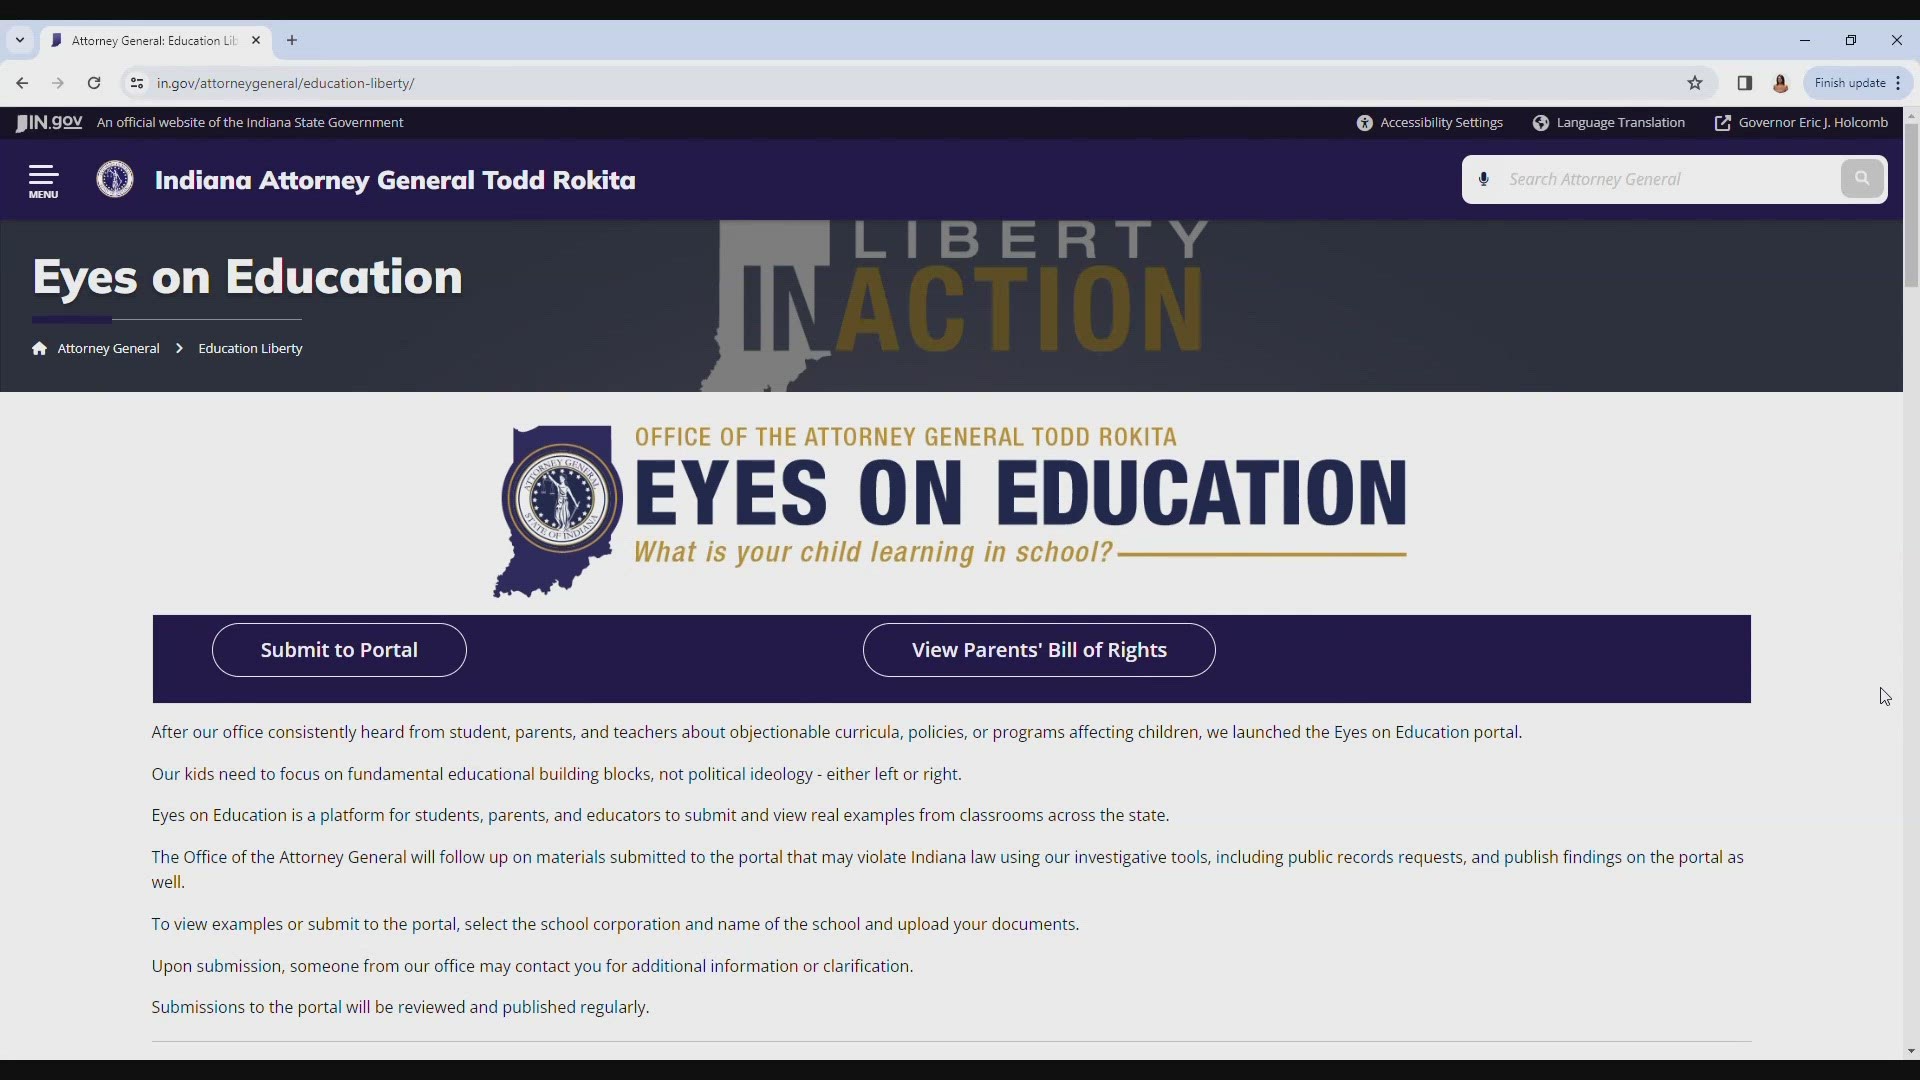1920x1080 pixels.
Task: Toggle the browser bookmark star icon
Action: [x=1695, y=82]
